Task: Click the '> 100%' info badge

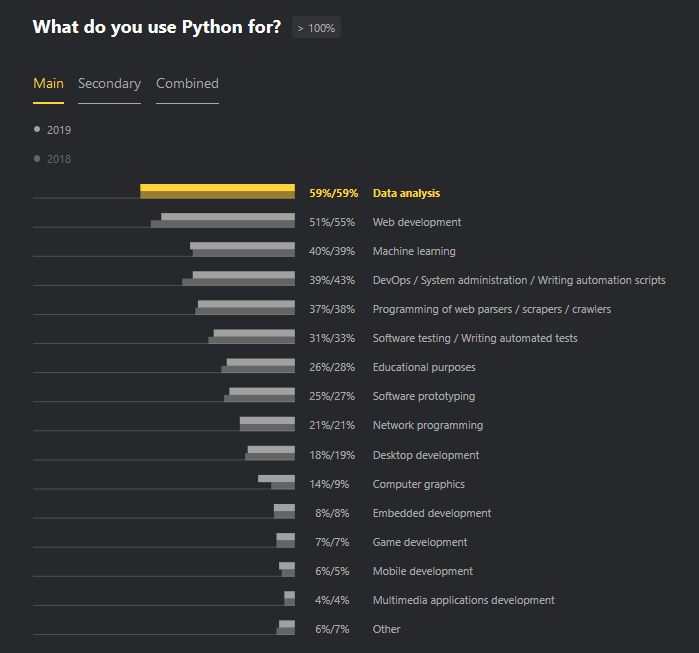Action: click(316, 28)
